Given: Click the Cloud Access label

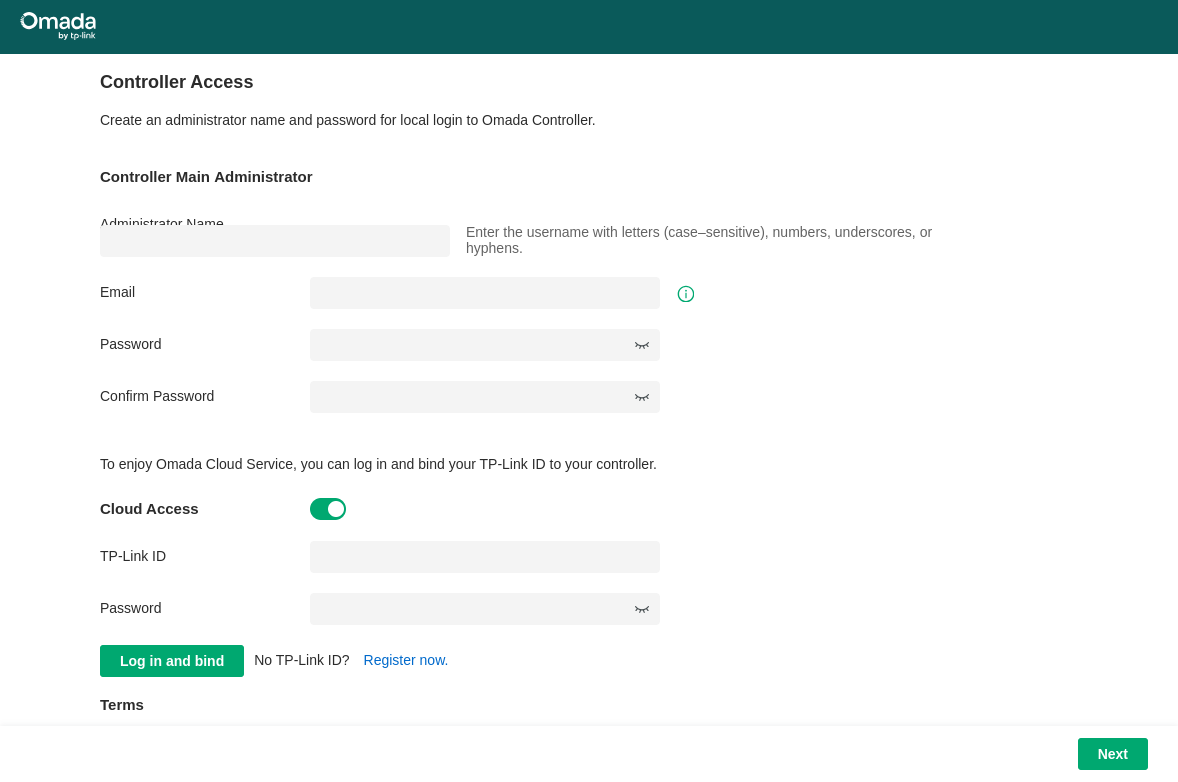Looking at the screenshot, I should [x=149, y=509].
